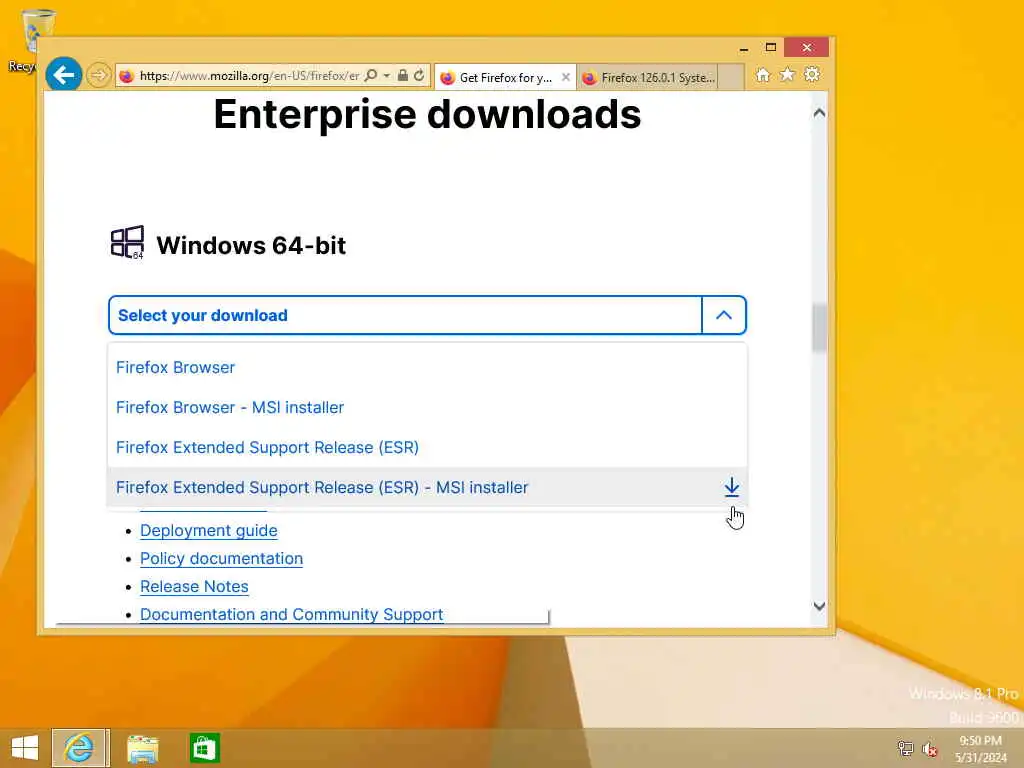
Task: Open 'Documentation and Community Support' link
Action: (291, 615)
